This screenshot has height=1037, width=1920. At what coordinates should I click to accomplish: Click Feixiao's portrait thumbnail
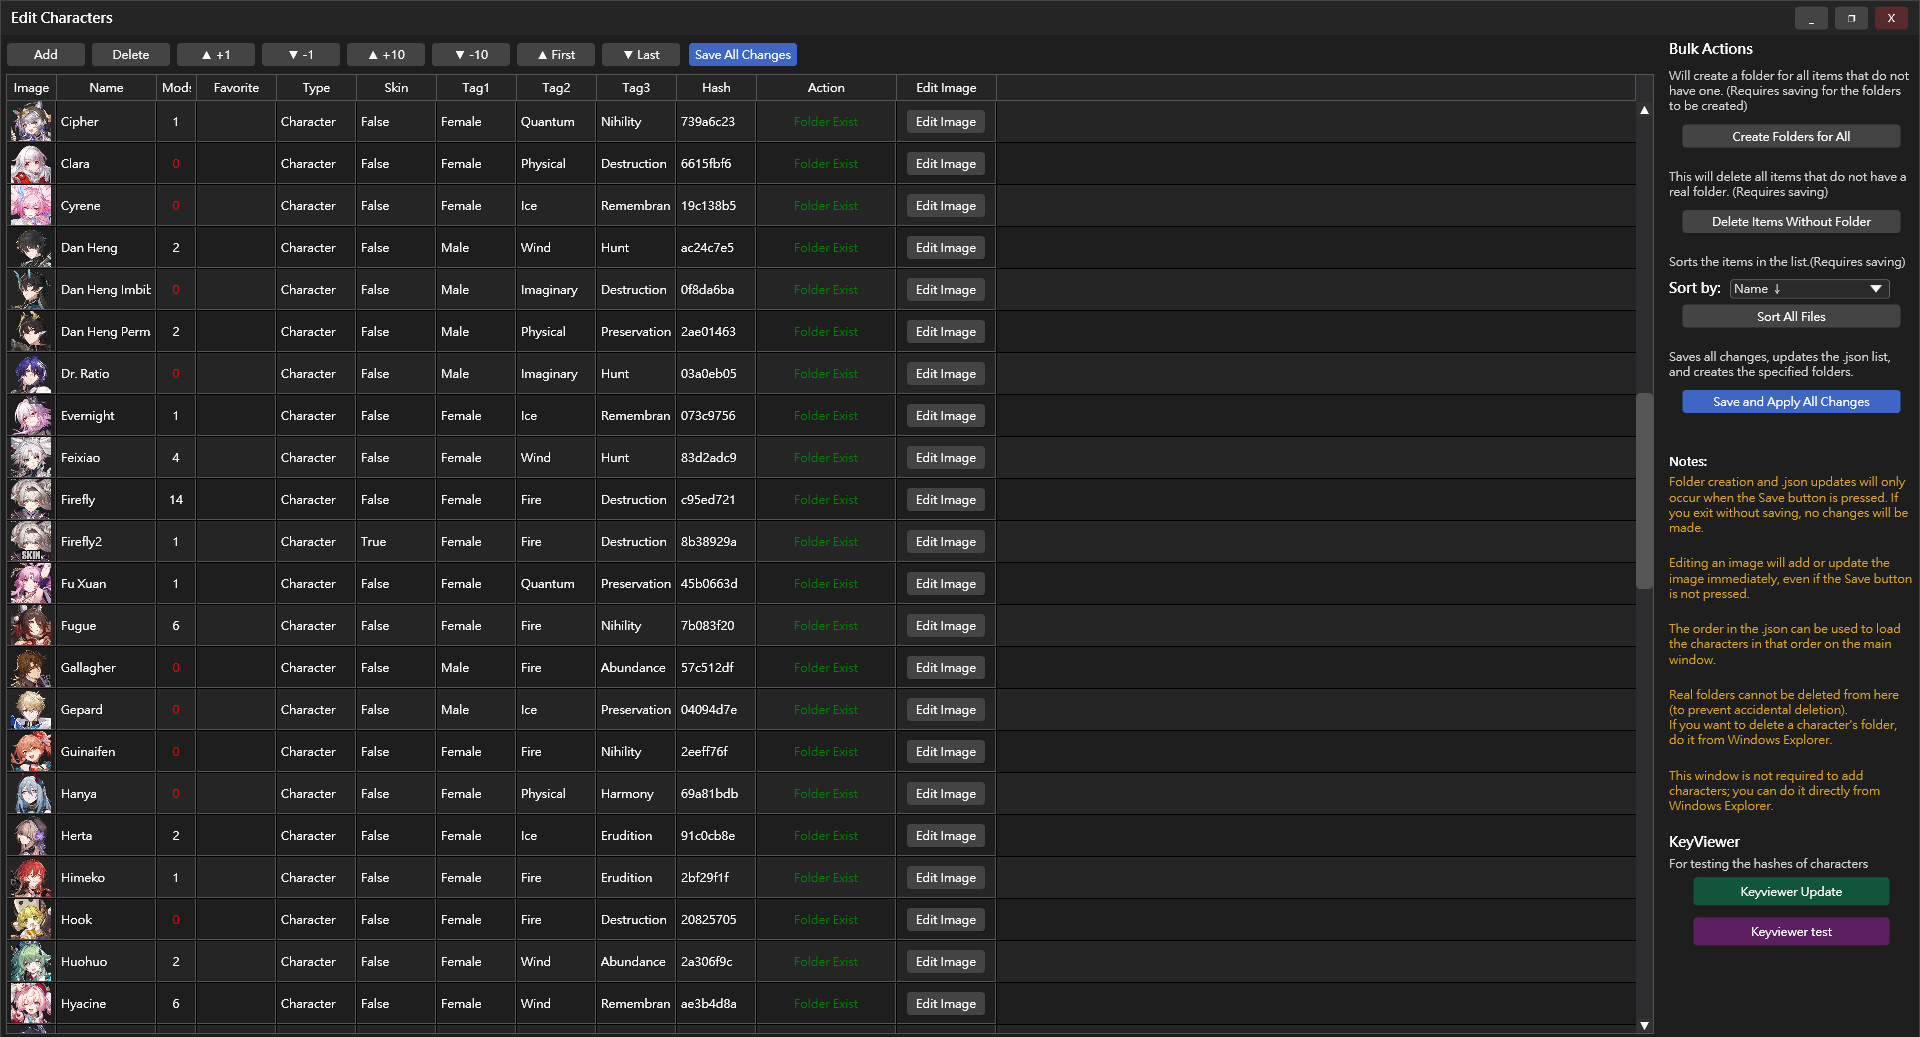(x=31, y=458)
